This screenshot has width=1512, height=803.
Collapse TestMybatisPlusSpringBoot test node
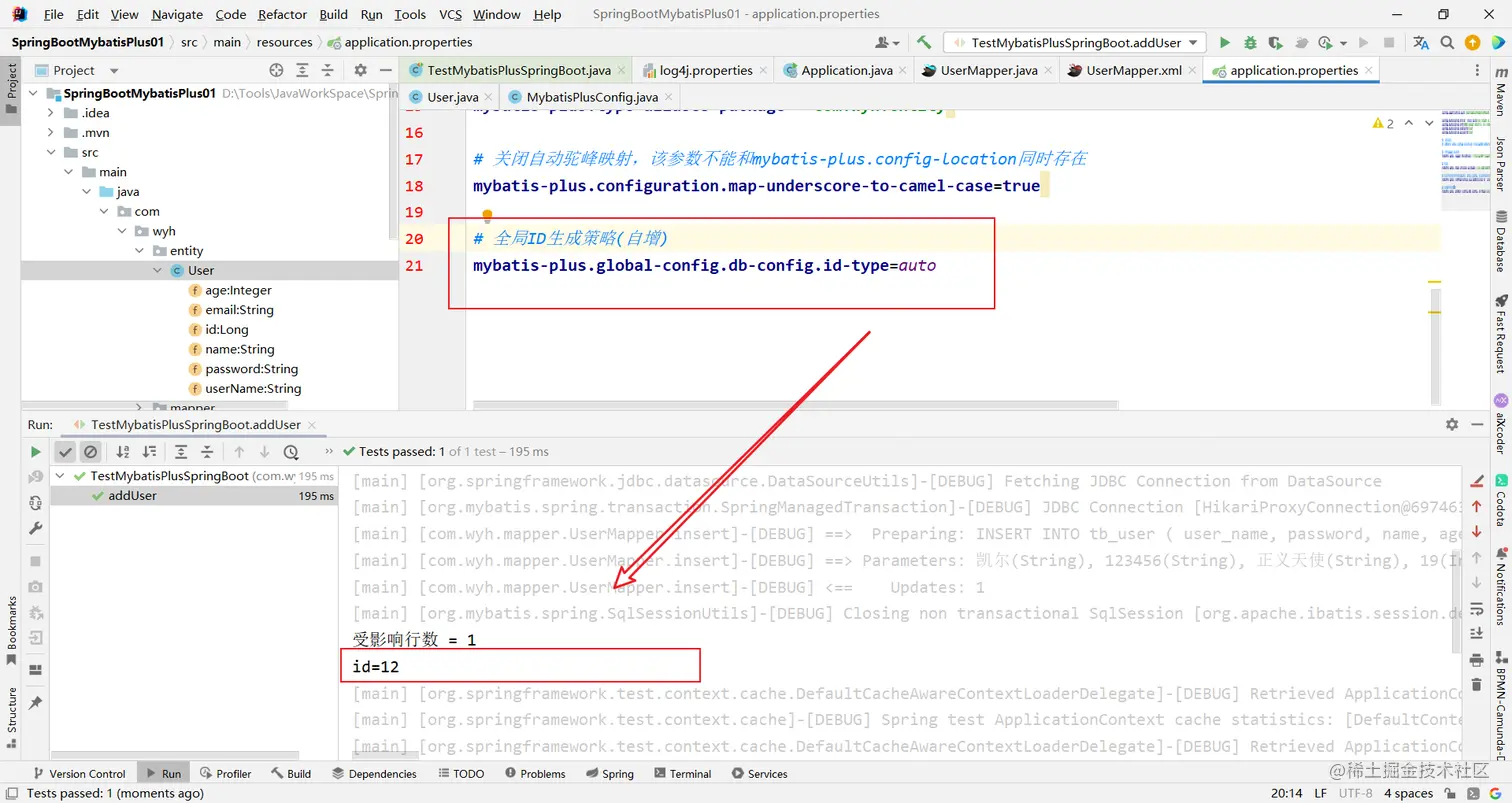pos(62,476)
